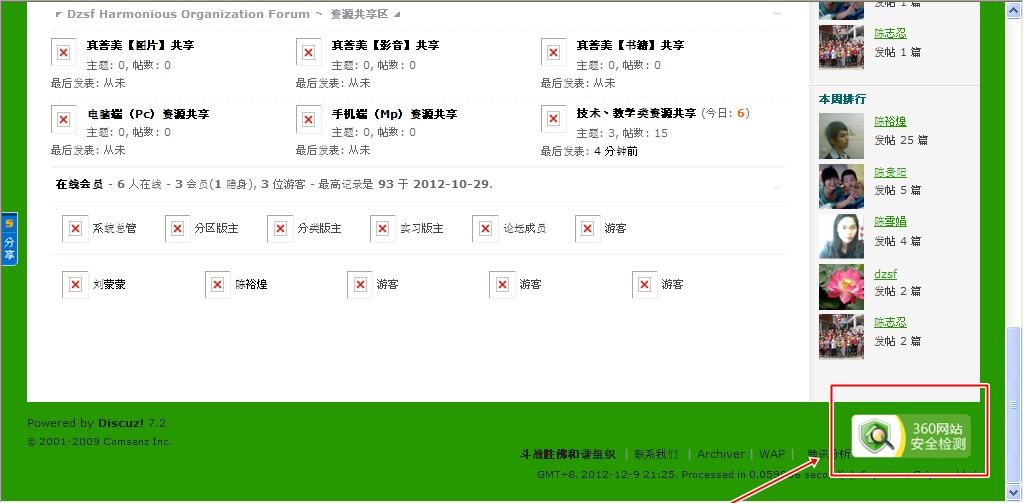Open the Archiver footer link
This screenshot has width=1024, height=503.
pos(720,454)
